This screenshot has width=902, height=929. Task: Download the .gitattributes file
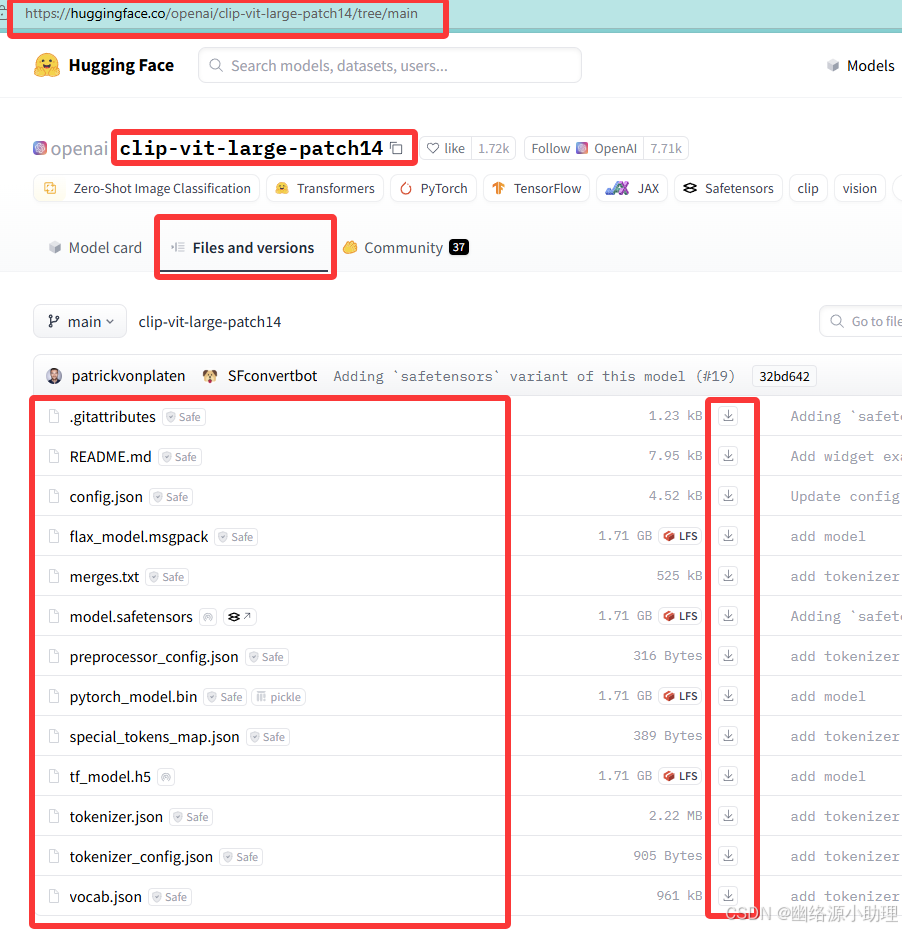728,416
